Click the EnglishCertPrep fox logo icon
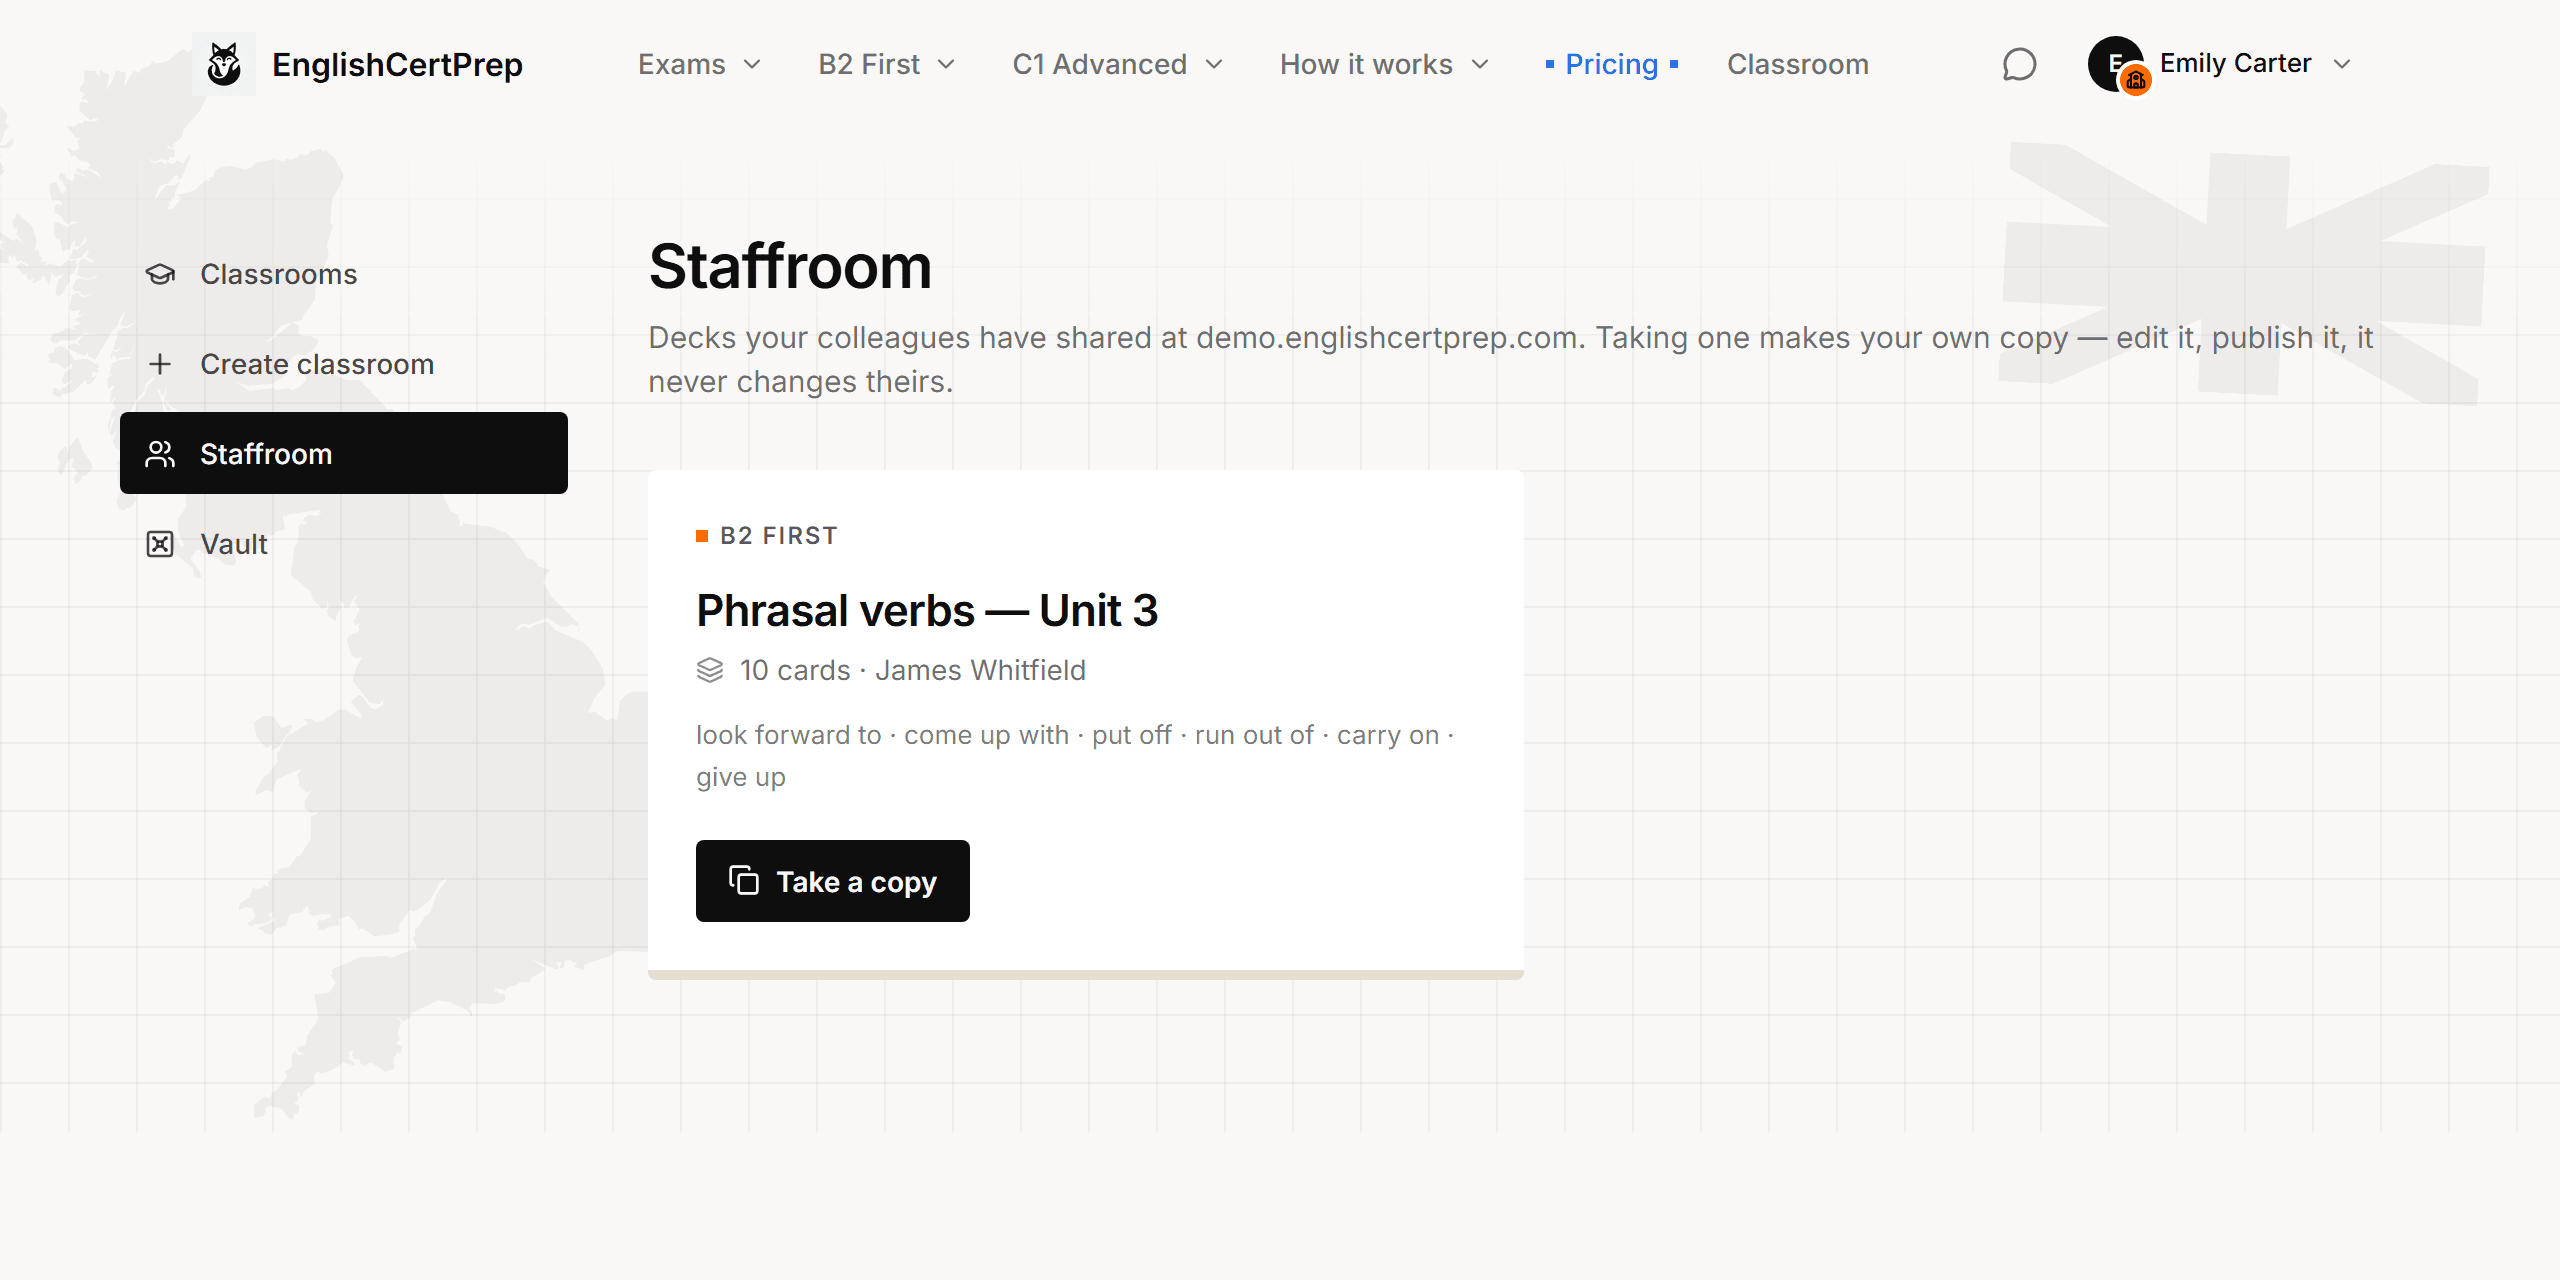Screen dimensions: 2560x1280 click(x=224, y=64)
